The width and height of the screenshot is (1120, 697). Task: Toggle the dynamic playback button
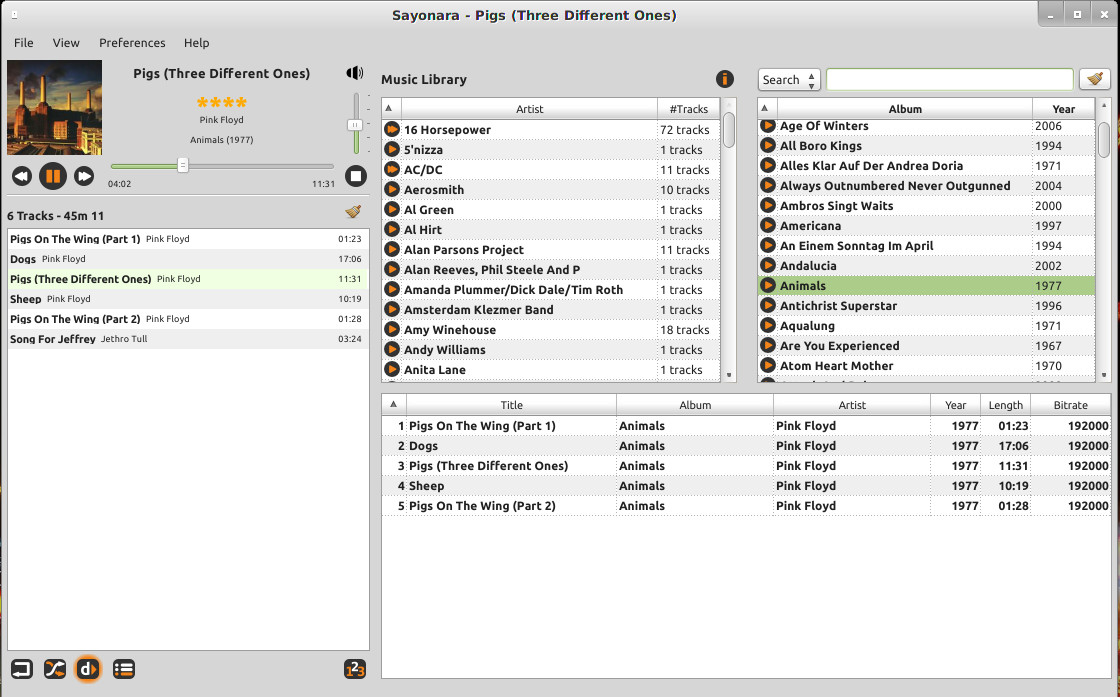click(88, 669)
